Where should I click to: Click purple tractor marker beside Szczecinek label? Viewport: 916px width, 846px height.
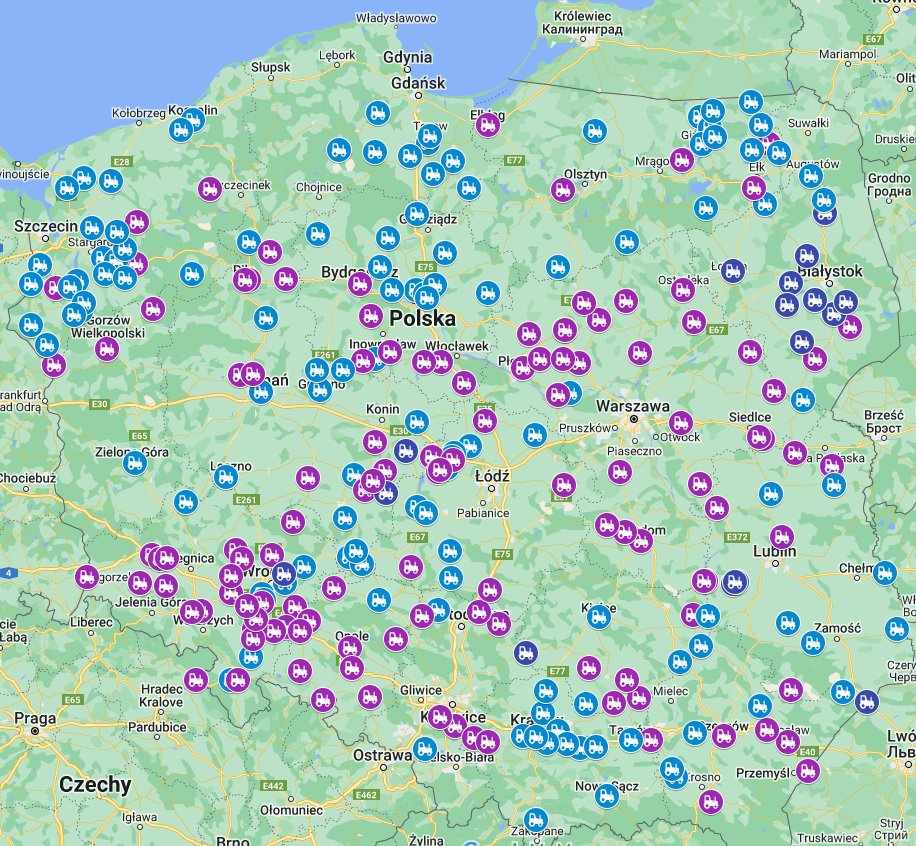point(210,189)
